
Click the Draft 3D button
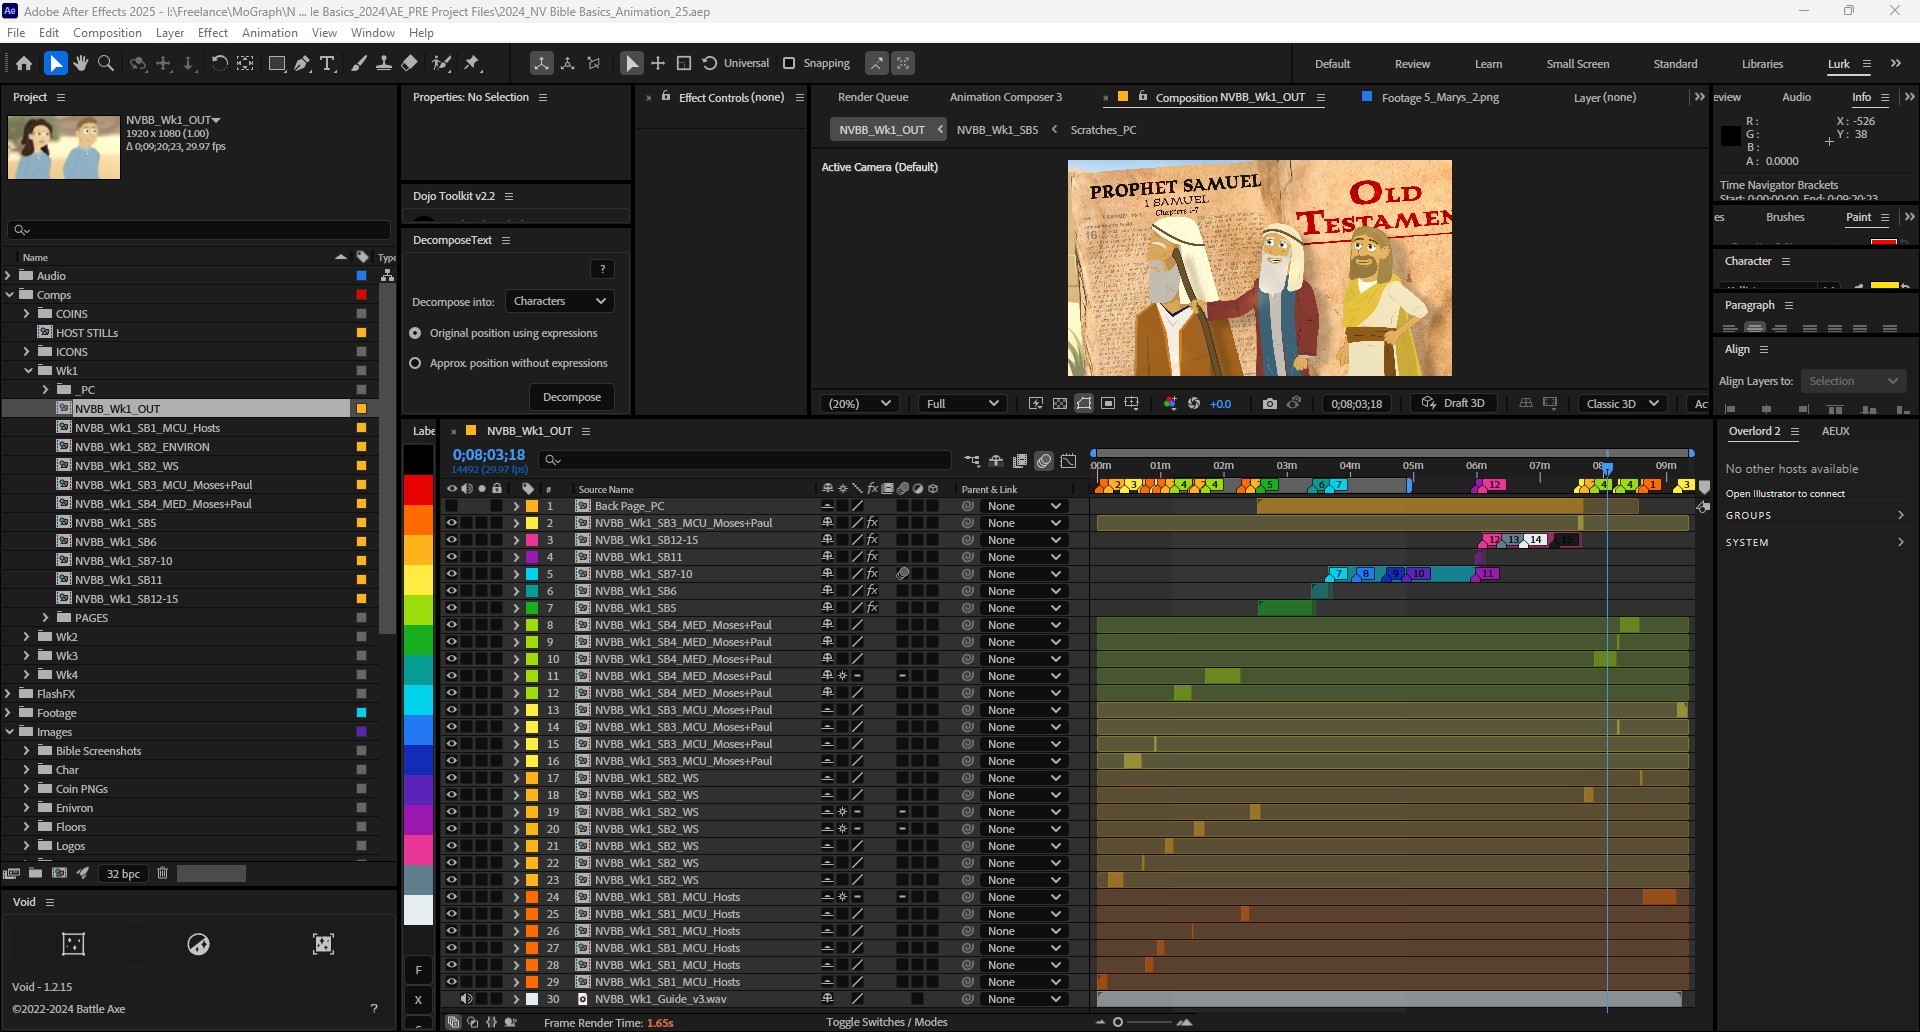point(1454,403)
